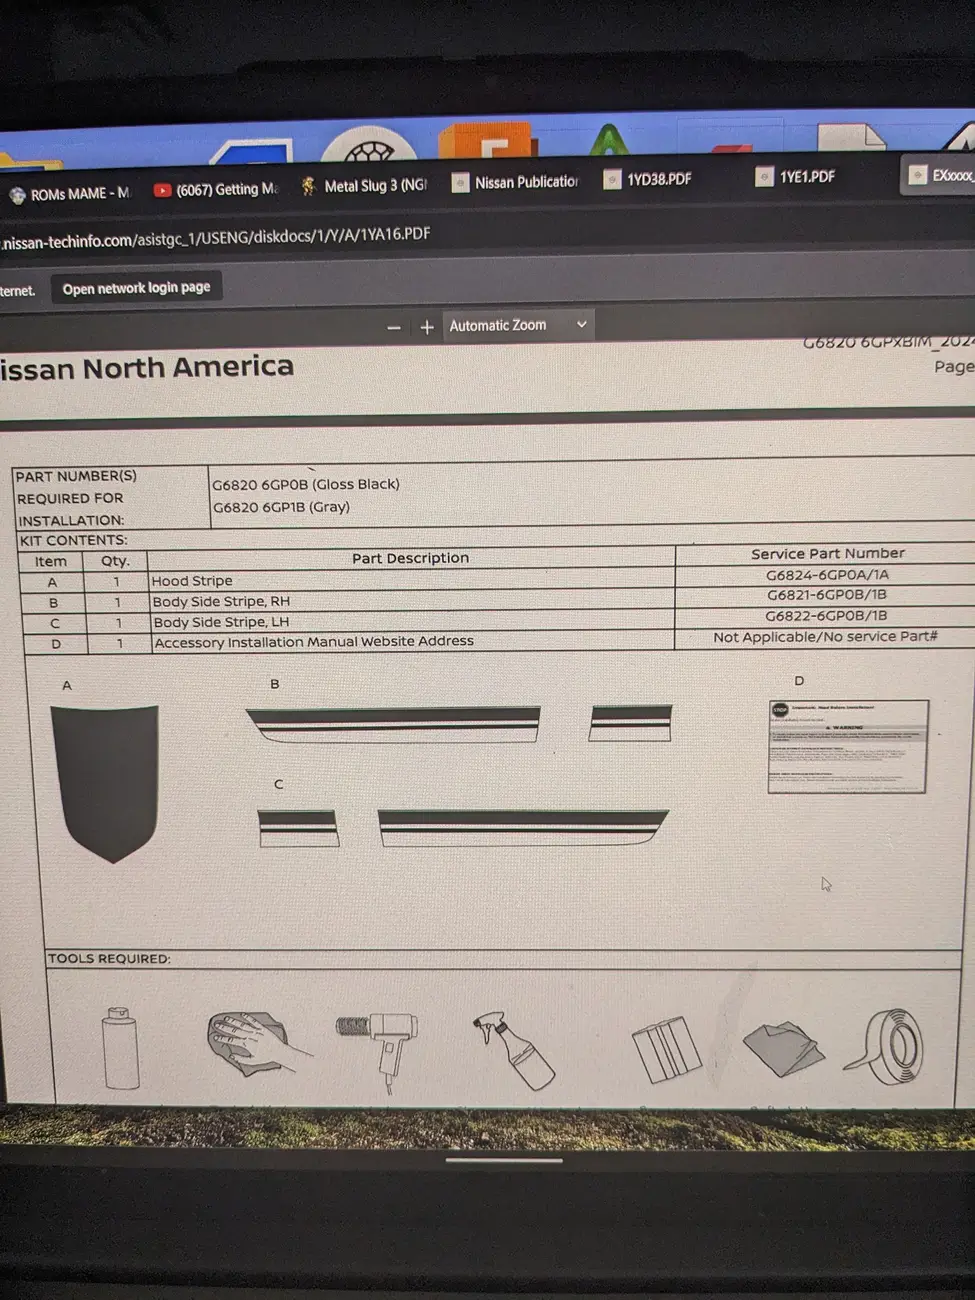Click service part number G6824-6GP0A/1A
Viewport: 975px width, 1300px height.
(x=827, y=575)
